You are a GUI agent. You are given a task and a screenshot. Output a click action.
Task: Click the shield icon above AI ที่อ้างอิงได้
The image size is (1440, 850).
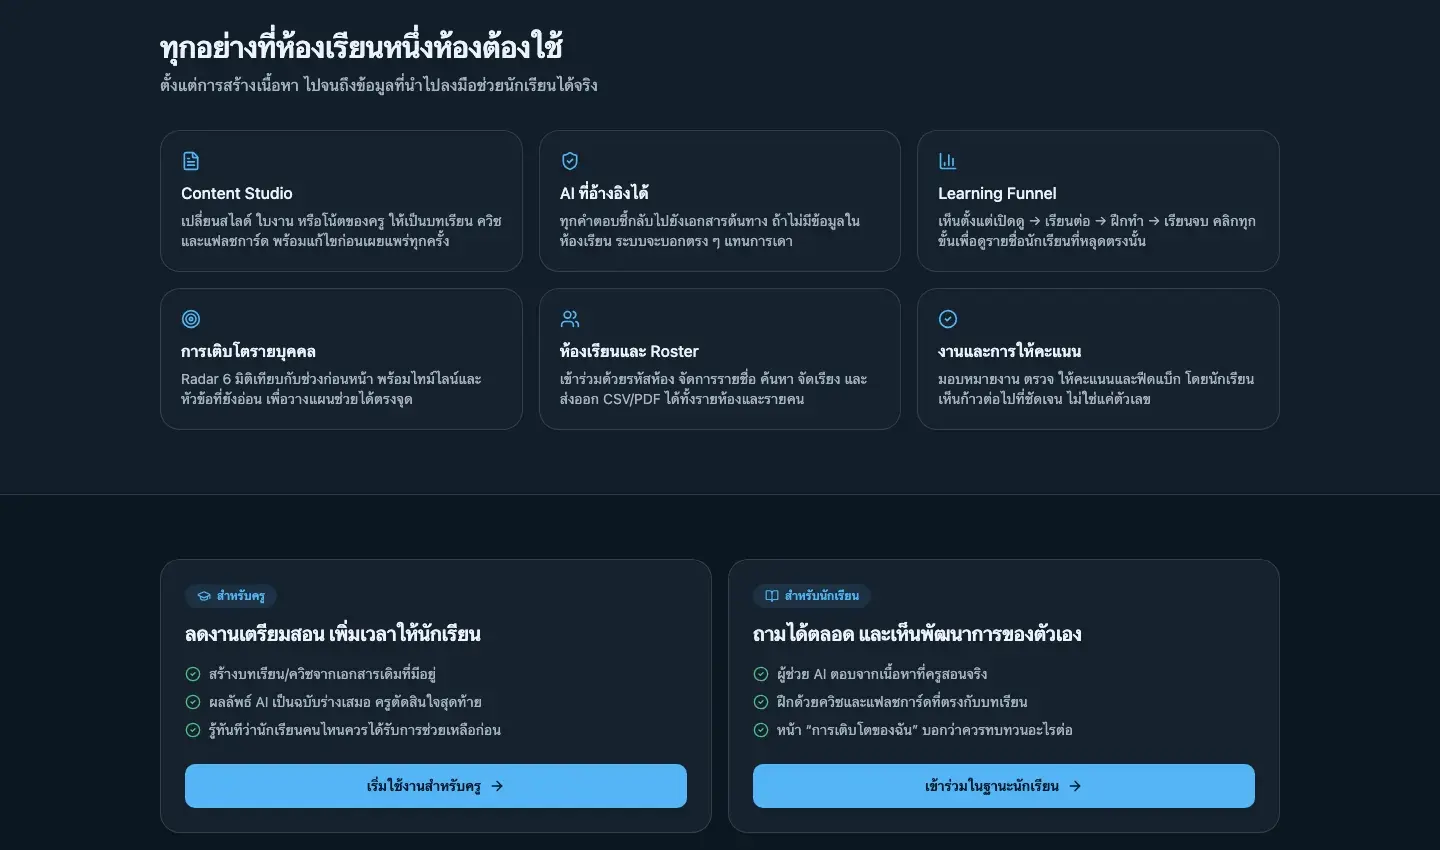pos(570,161)
